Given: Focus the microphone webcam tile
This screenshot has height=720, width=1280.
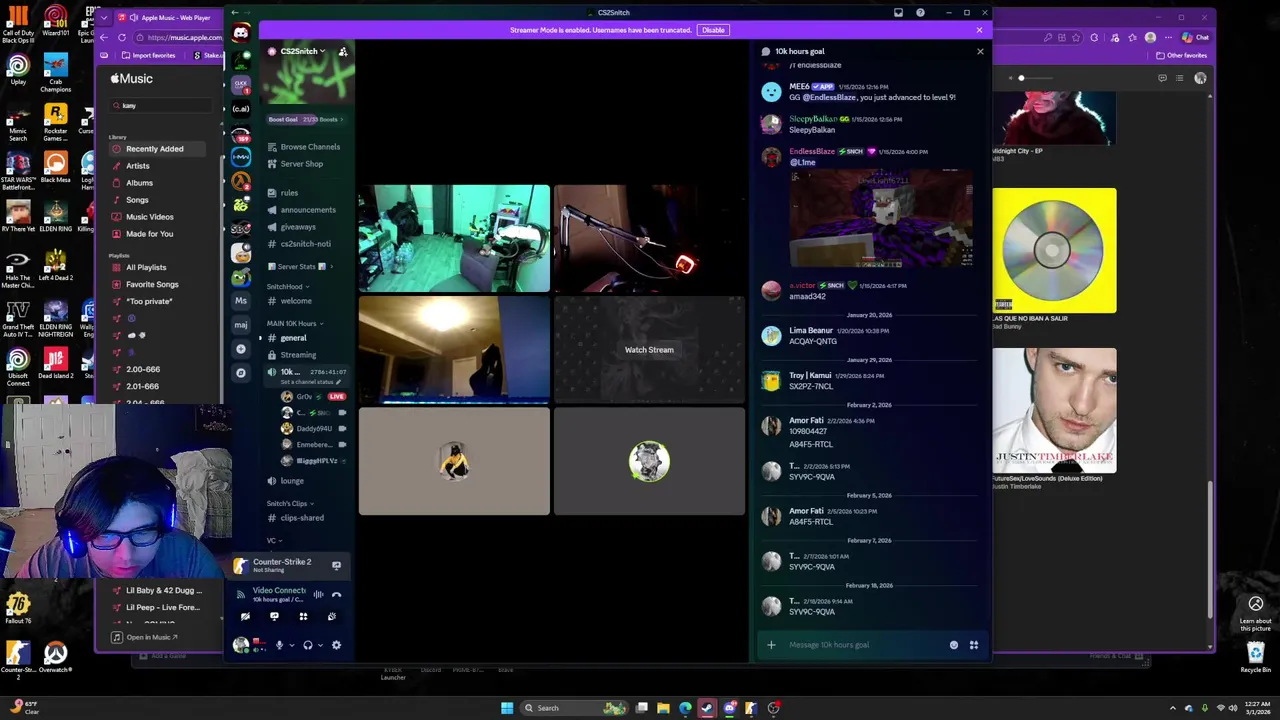Looking at the screenshot, I should click(649, 238).
